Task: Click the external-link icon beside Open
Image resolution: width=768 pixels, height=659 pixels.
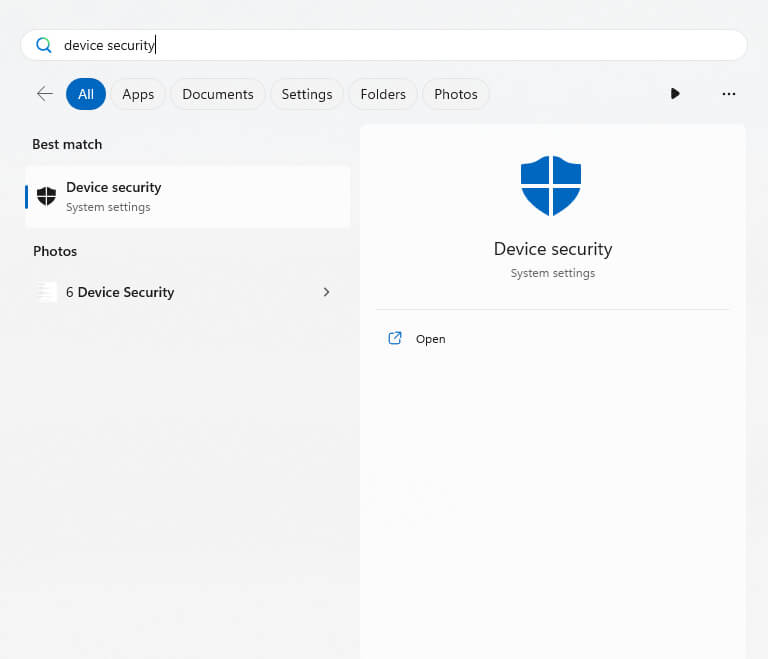Action: point(395,339)
